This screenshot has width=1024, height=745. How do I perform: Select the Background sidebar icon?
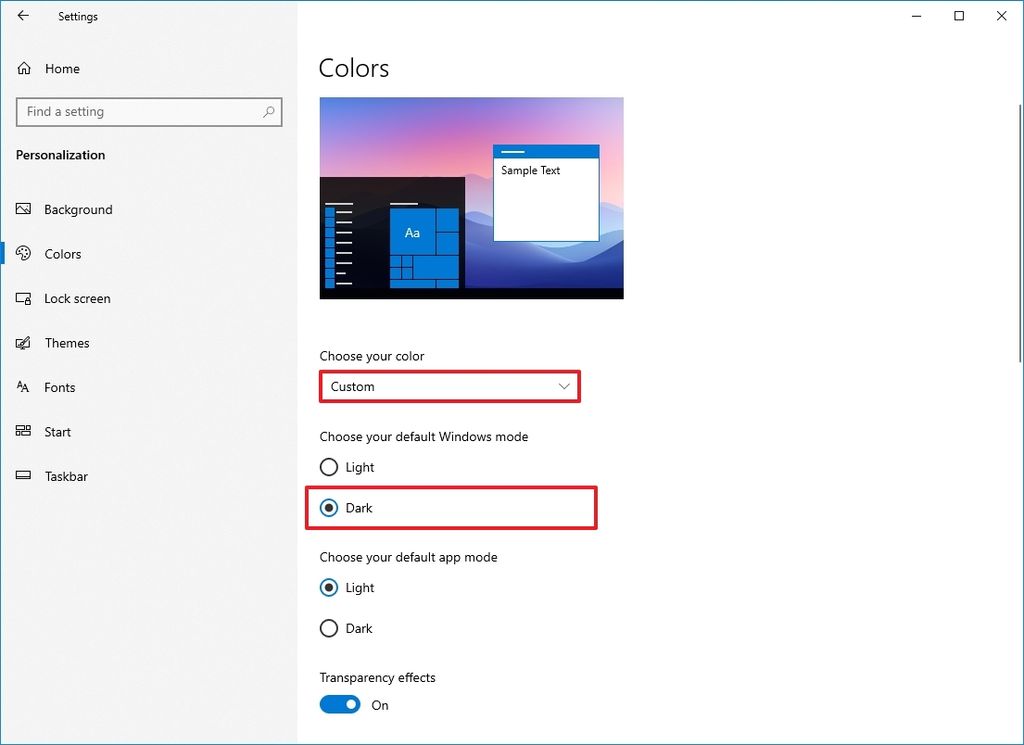(x=24, y=209)
